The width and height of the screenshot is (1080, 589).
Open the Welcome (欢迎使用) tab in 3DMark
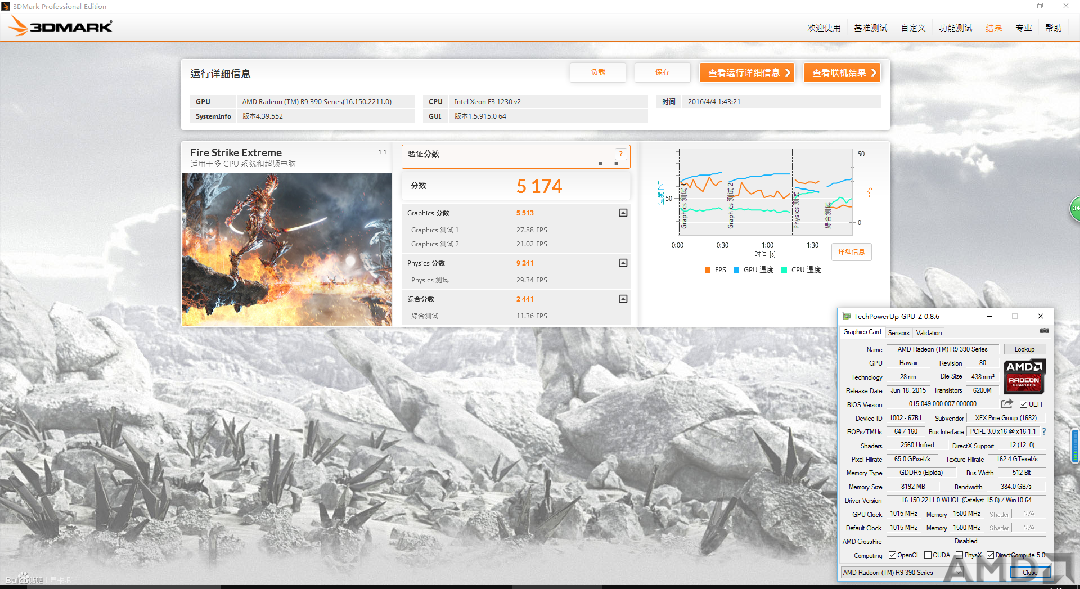click(x=824, y=28)
